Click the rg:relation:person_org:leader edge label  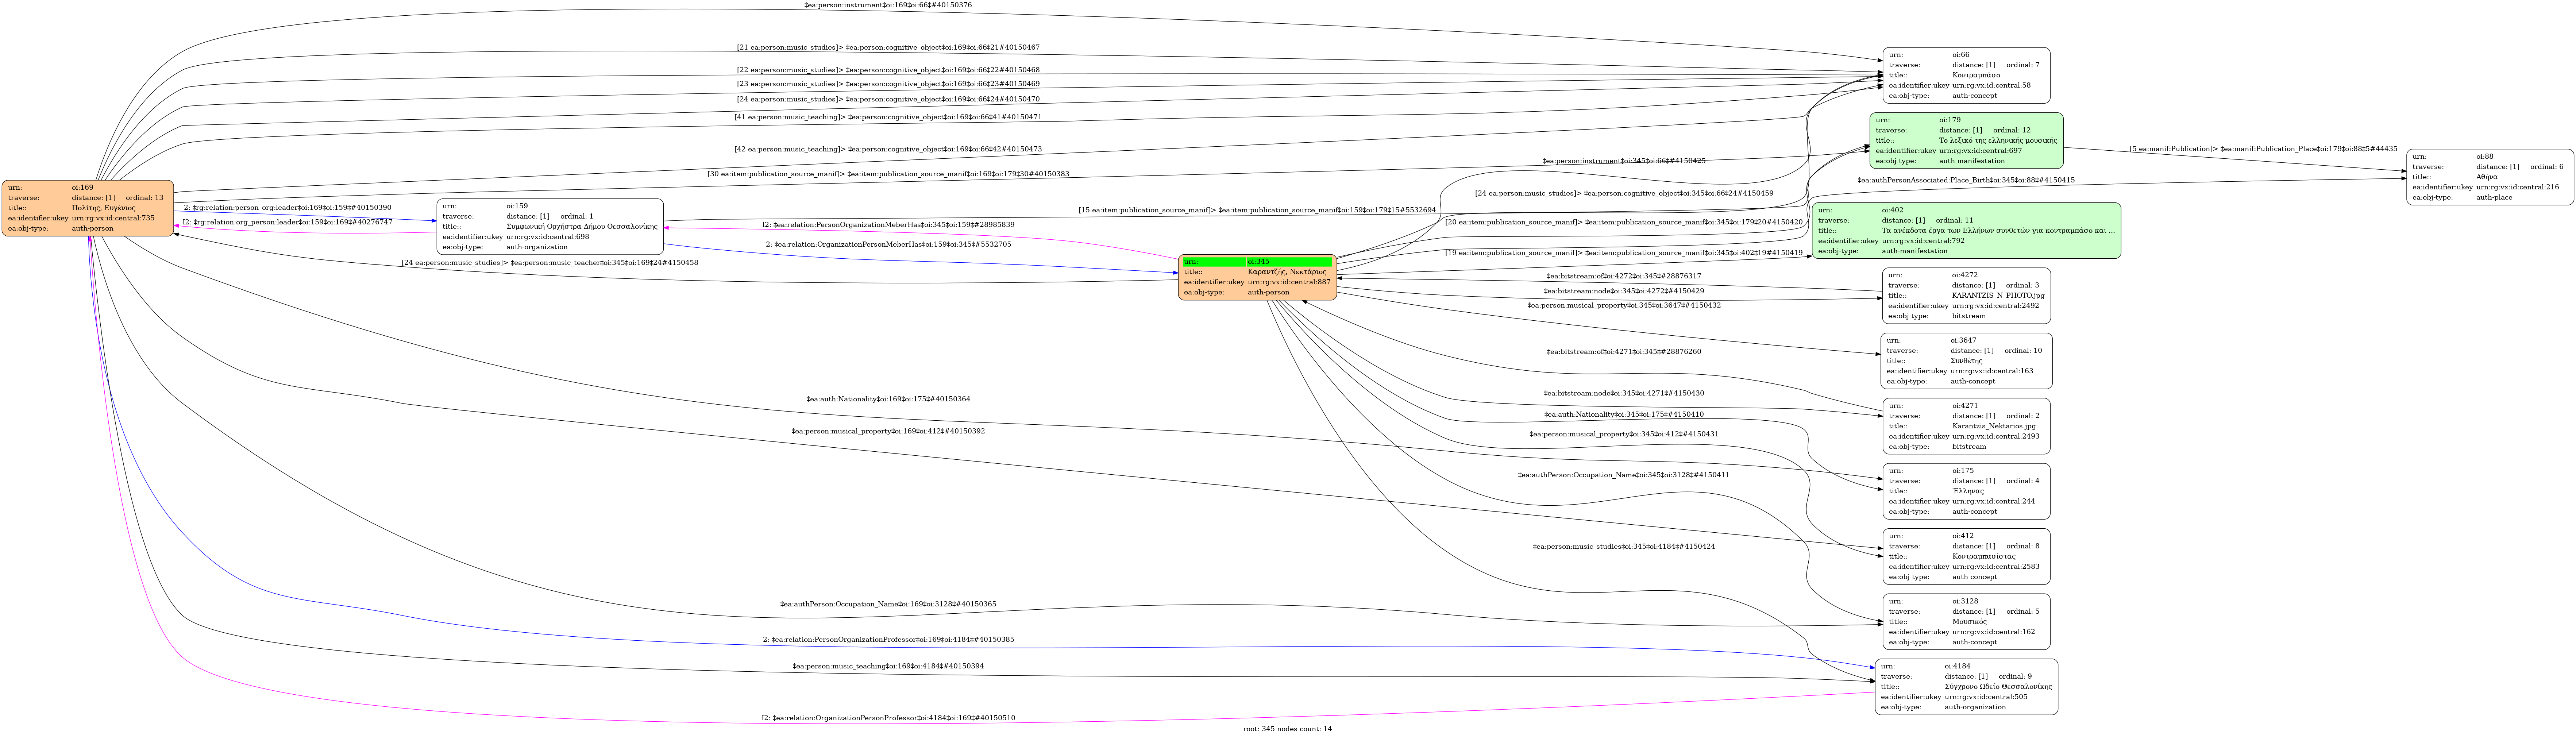click(287, 207)
